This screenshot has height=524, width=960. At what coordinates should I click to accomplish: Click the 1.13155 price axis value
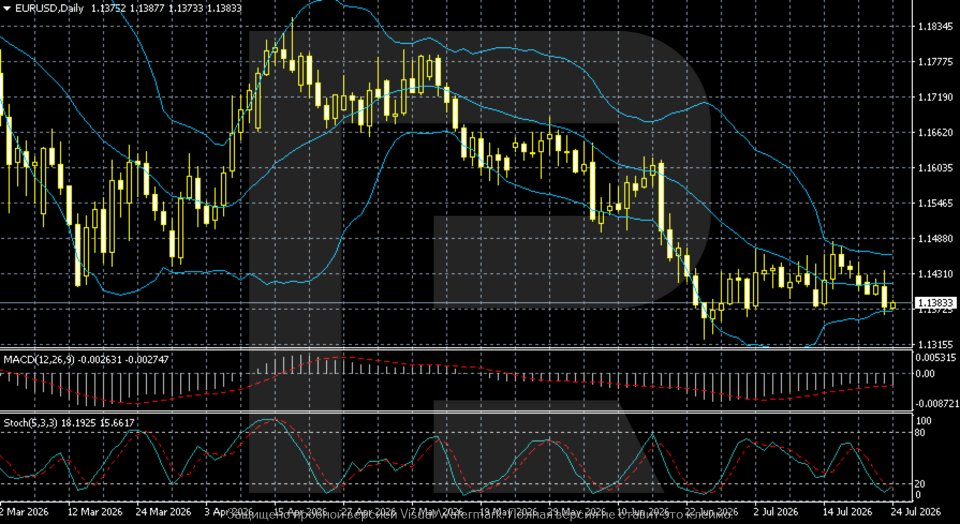(935, 344)
